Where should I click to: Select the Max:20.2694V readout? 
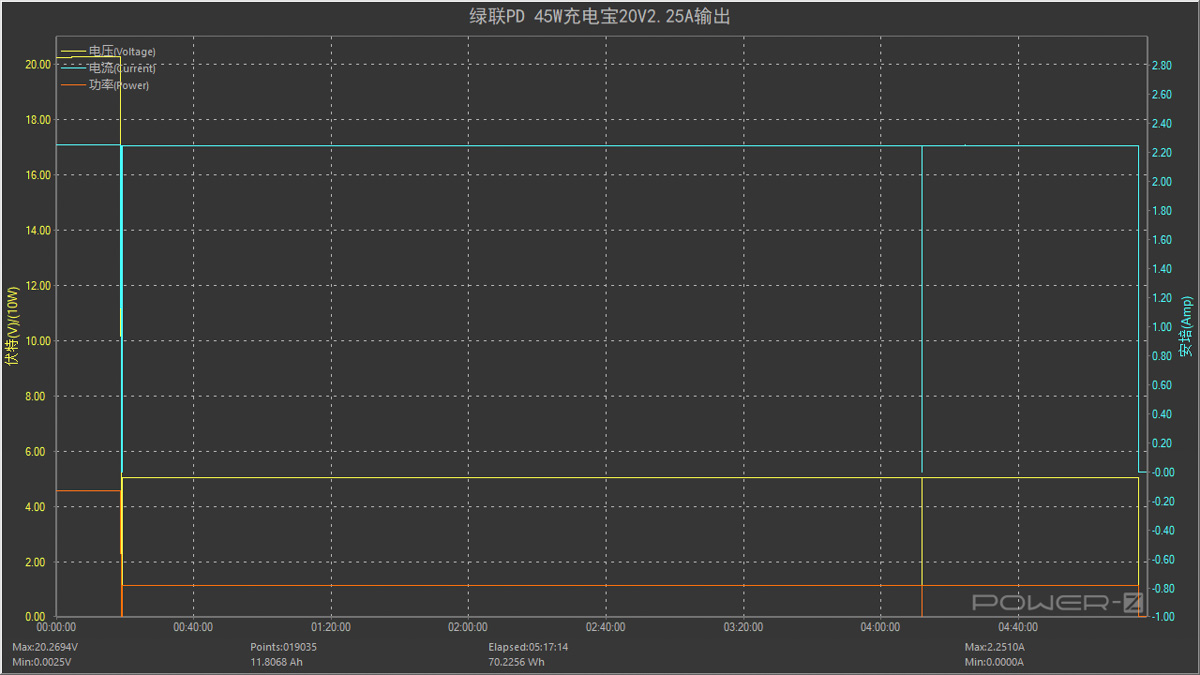click(45, 647)
